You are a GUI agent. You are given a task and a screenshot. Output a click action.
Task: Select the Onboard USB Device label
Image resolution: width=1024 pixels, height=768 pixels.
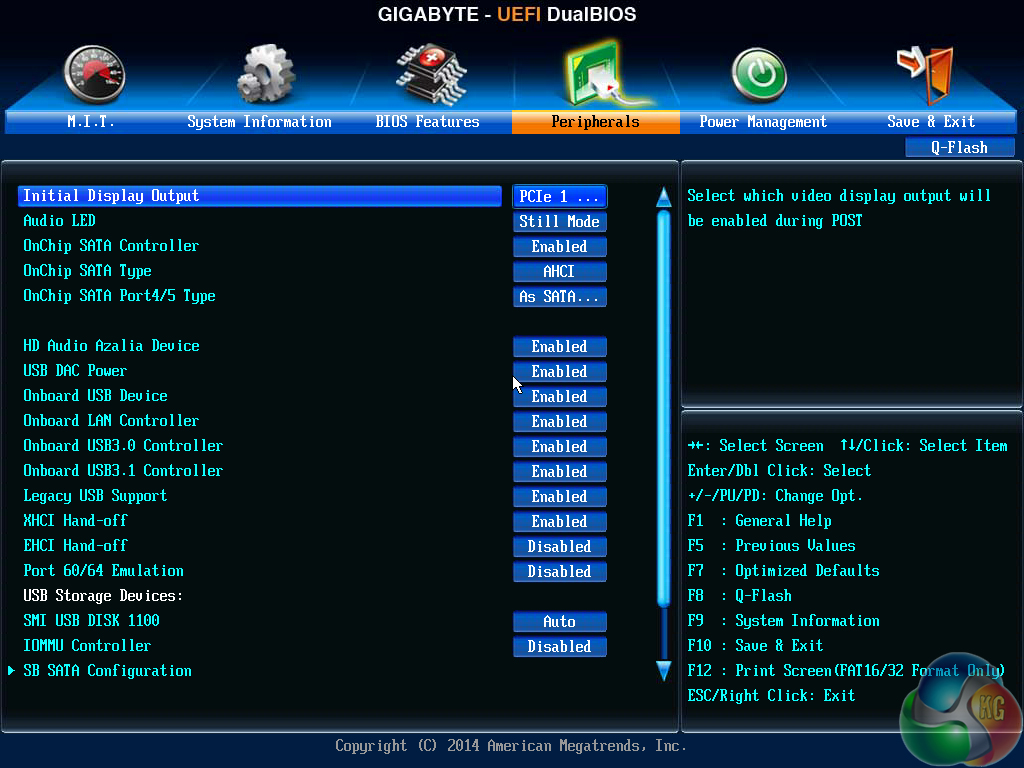point(95,396)
